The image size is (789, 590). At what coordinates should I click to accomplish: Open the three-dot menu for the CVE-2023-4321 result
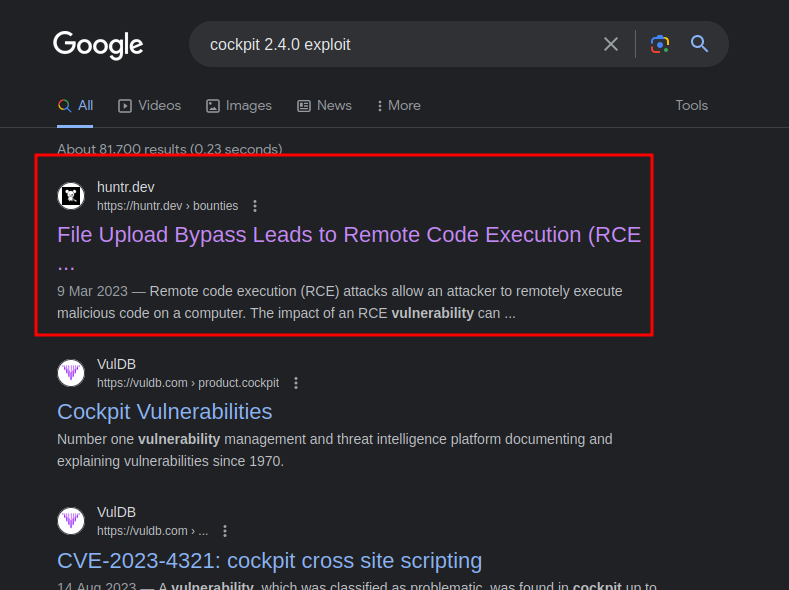225,531
